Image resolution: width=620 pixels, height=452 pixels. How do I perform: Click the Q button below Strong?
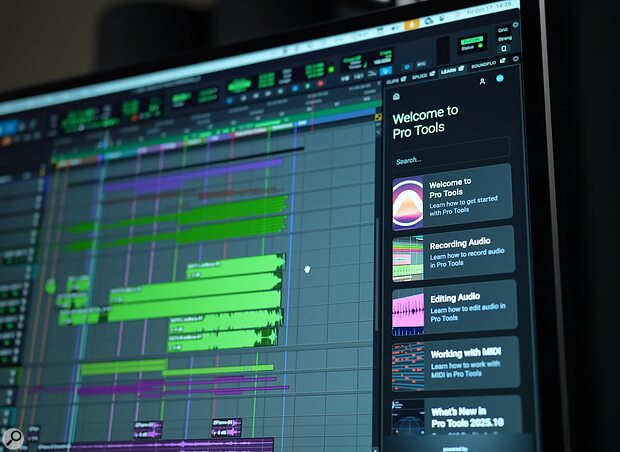[504, 49]
